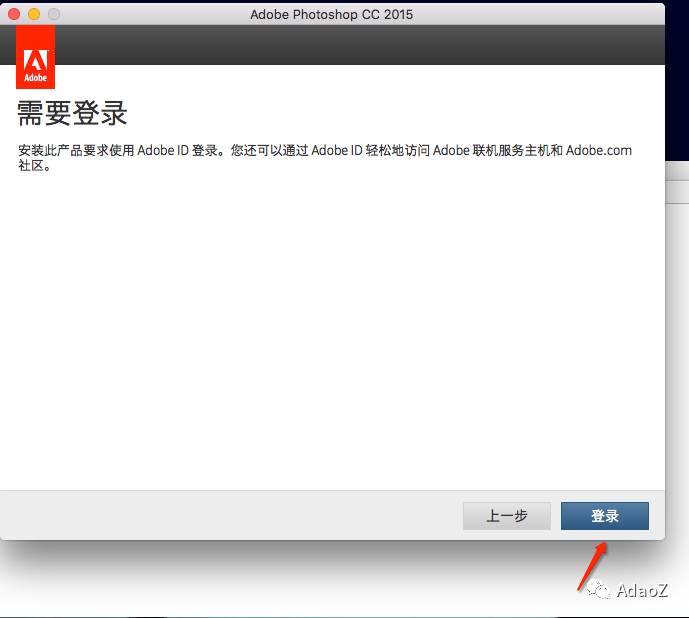
Task: Click the empty white content area
Action: [332, 330]
